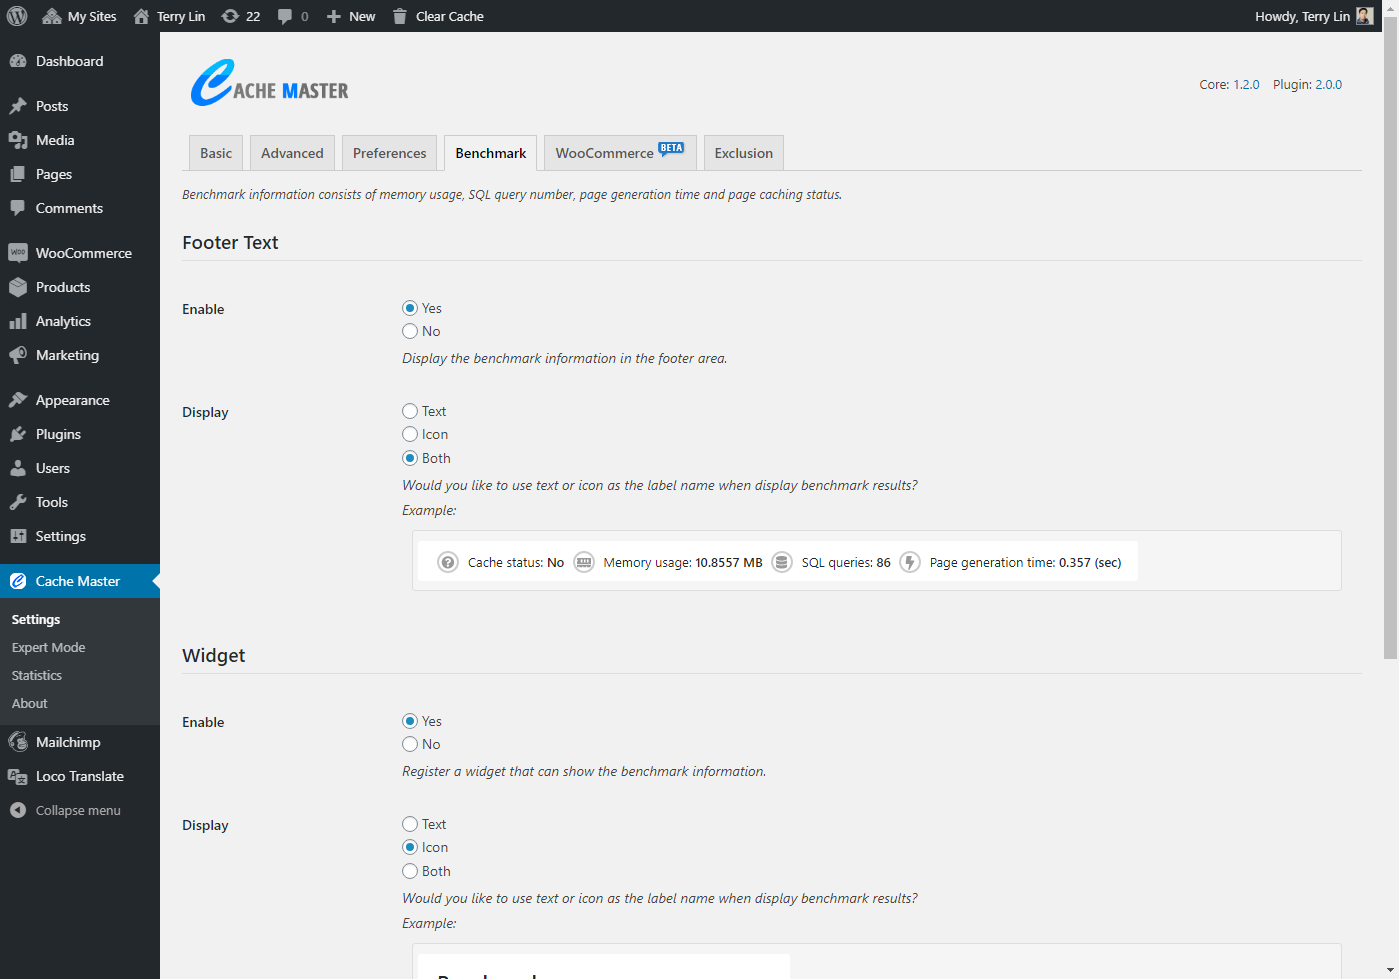Image resolution: width=1399 pixels, height=979 pixels.
Task: Click the Page generation time bolt icon
Action: 910,562
